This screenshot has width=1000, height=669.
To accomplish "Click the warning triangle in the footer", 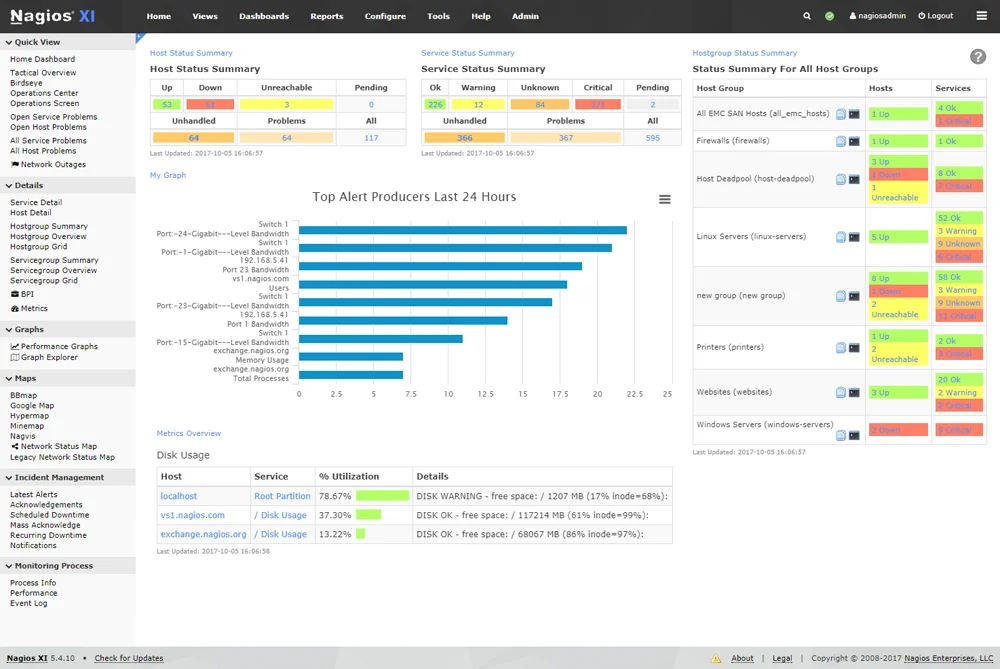I will (715, 658).
